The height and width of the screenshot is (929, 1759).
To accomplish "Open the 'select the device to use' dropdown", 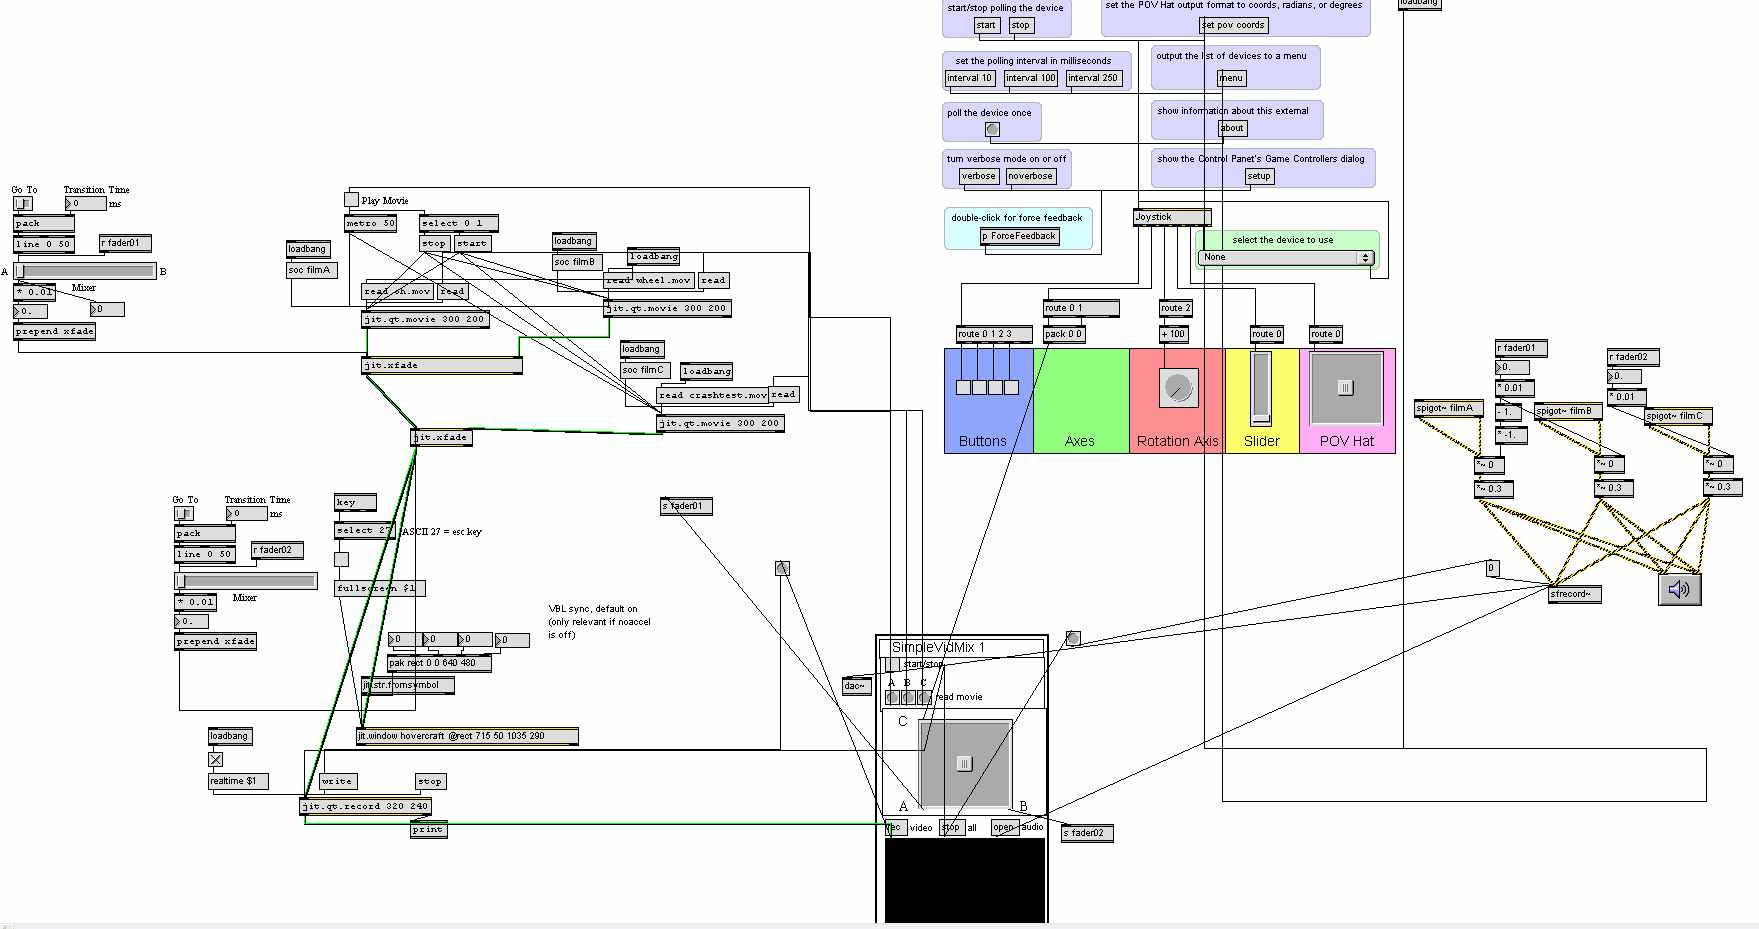I will coord(1285,258).
